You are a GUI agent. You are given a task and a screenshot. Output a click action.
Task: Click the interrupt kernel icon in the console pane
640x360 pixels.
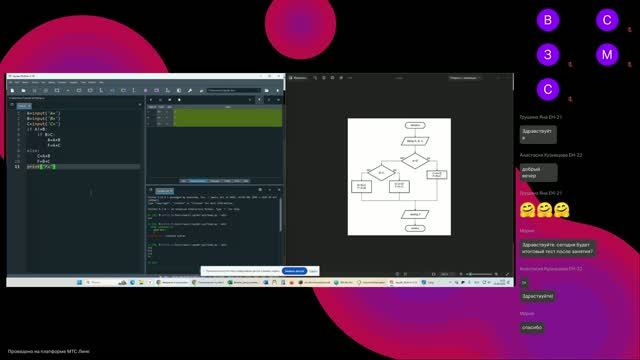click(260, 189)
